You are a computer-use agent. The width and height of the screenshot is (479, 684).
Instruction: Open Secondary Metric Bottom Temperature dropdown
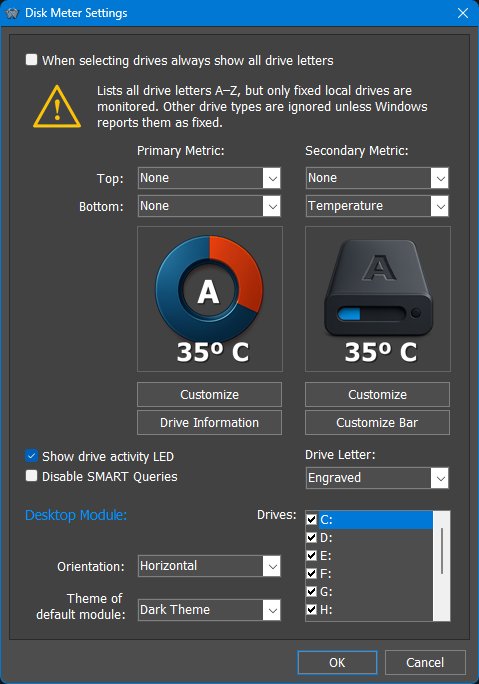(377, 206)
